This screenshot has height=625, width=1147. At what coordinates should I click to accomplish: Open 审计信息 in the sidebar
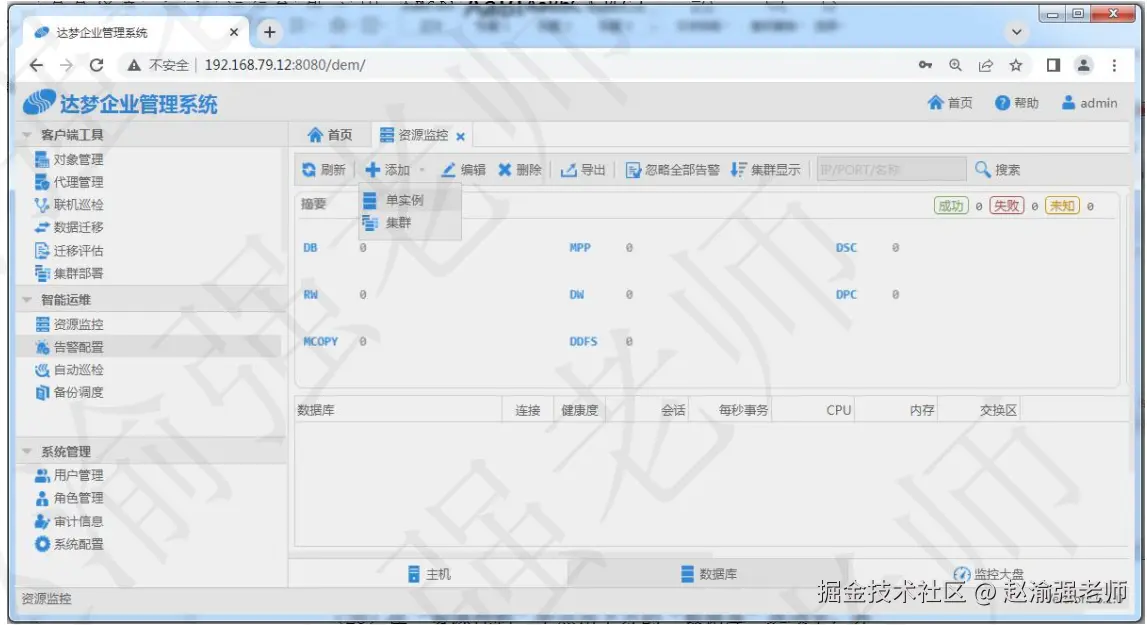[69, 522]
